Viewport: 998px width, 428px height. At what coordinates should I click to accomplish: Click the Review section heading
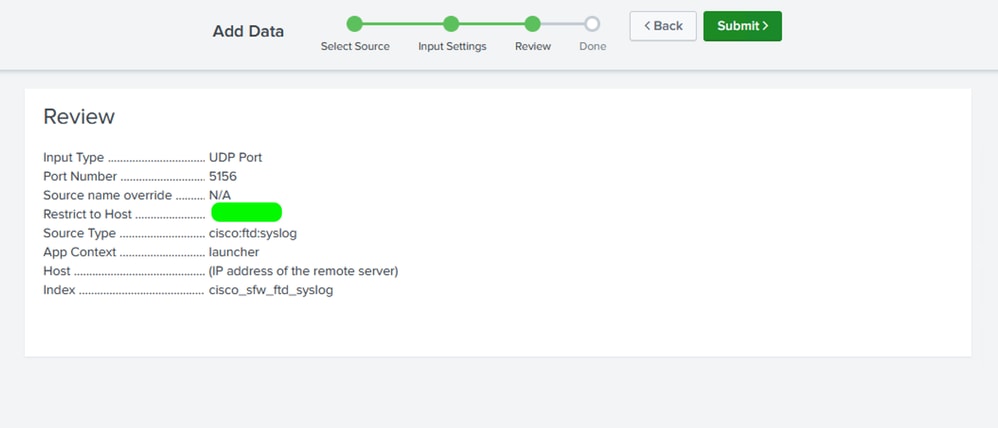79,117
